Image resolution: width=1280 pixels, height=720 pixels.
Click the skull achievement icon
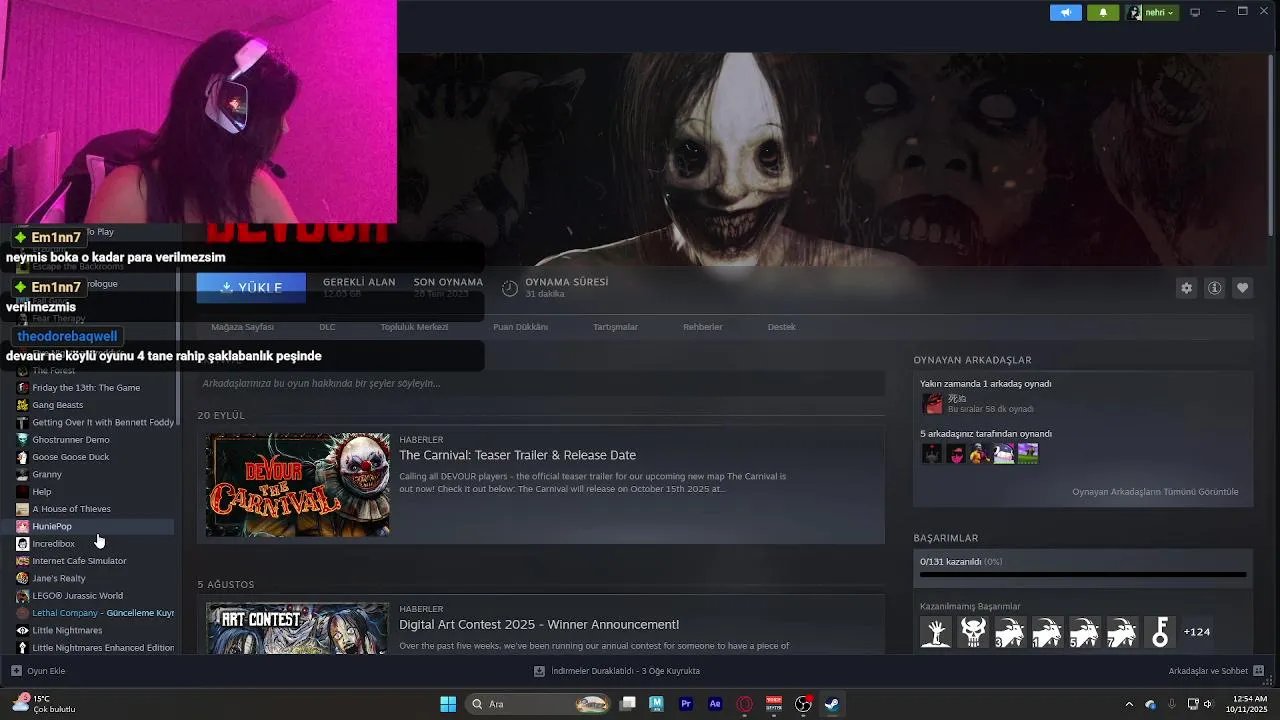(x=973, y=632)
